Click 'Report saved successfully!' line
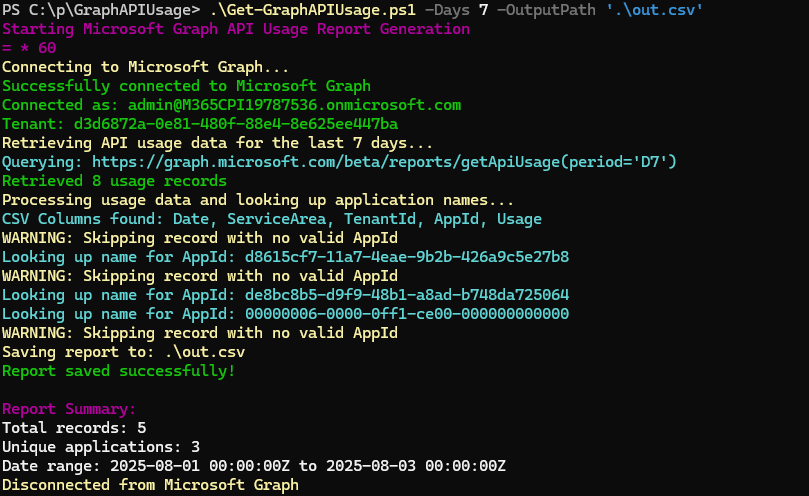 pyautogui.click(x=119, y=371)
